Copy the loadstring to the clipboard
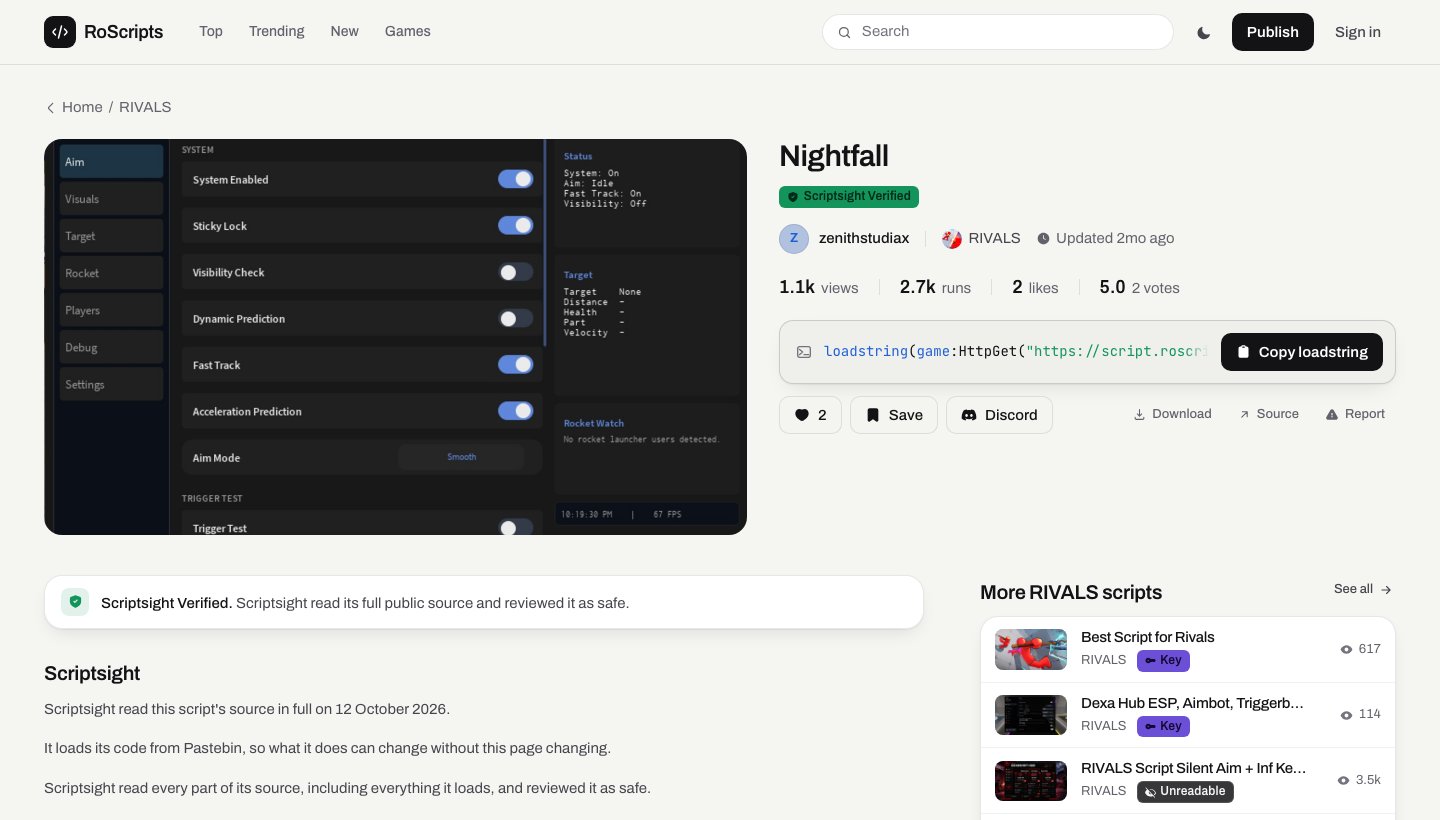Screen dimensions: 1440x820 [x=1302, y=352]
